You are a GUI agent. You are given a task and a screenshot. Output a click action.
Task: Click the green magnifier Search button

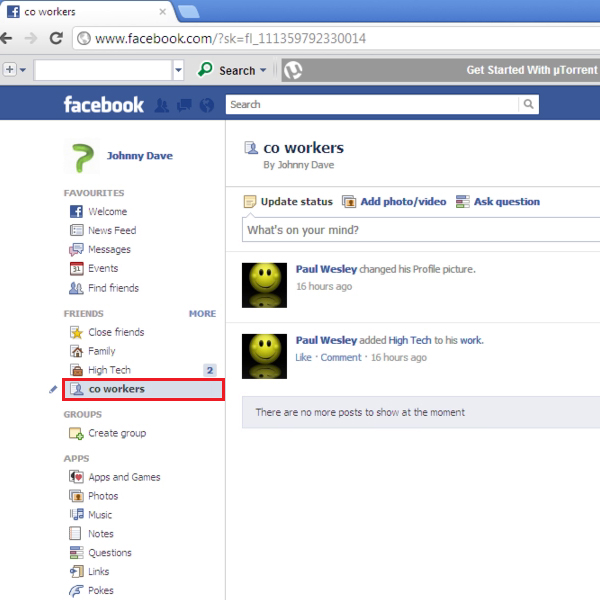[x=226, y=70]
